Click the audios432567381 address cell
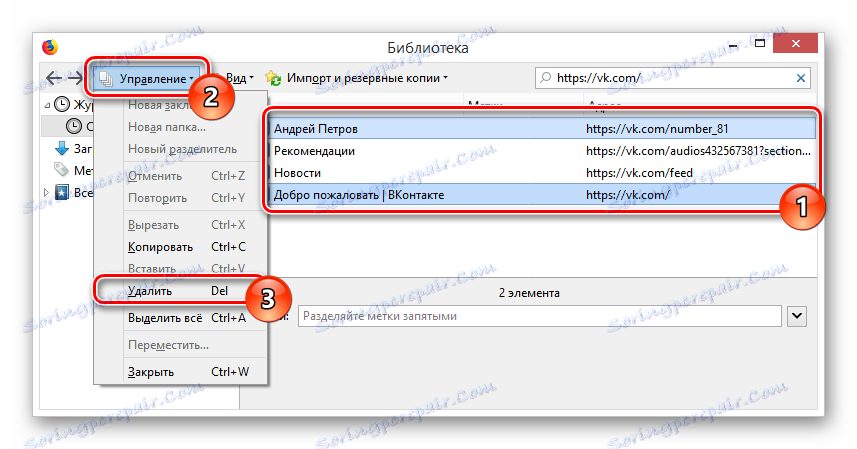 click(x=698, y=151)
